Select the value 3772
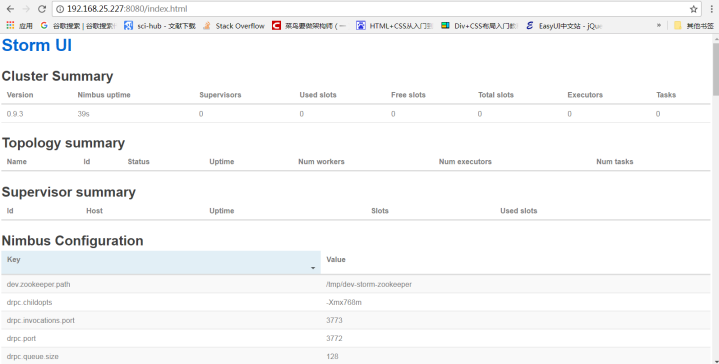 (334, 338)
